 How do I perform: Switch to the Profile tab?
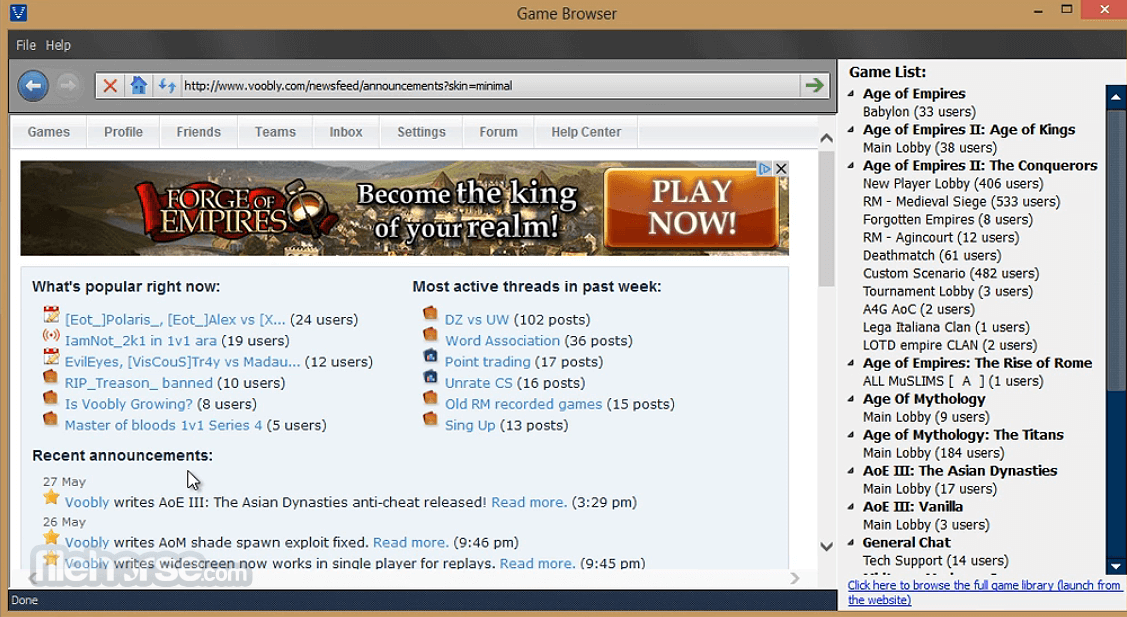124,132
